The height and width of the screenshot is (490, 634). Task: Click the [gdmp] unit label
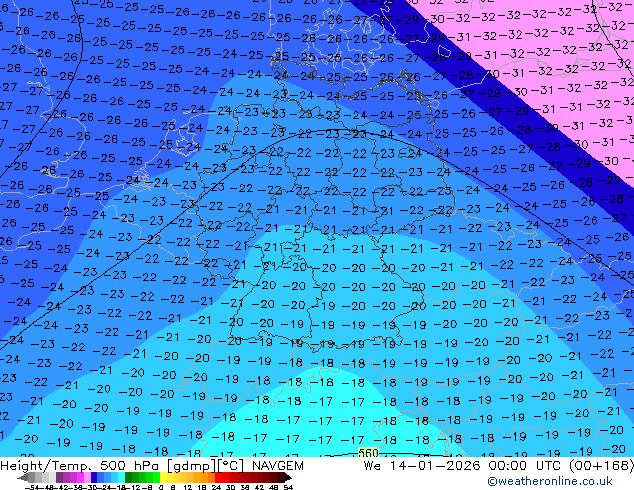[x=190, y=466]
